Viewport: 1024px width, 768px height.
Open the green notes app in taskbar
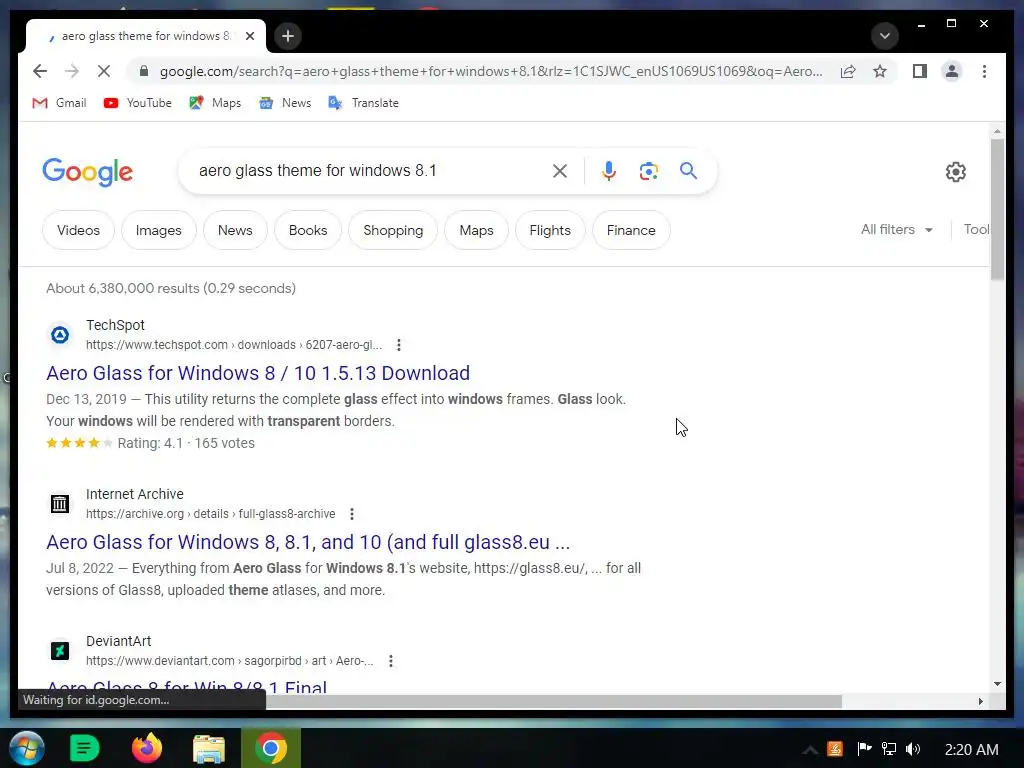pyautogui.click(x=84, y=748)
